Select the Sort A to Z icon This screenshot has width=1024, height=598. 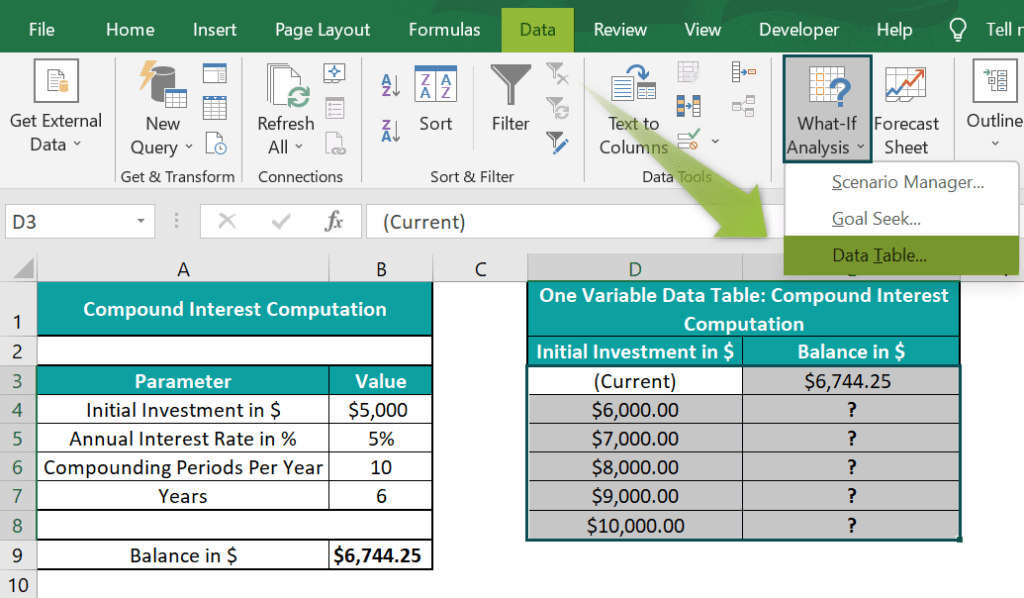(390, 84)
